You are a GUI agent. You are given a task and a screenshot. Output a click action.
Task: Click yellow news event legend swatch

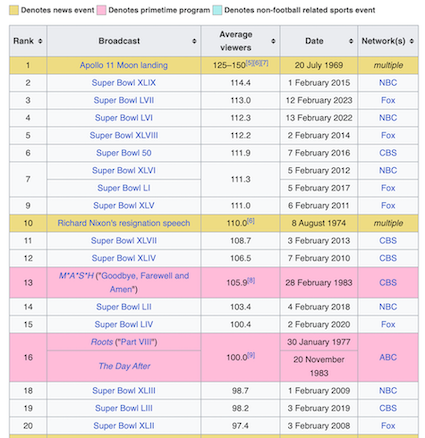(14, 10)
